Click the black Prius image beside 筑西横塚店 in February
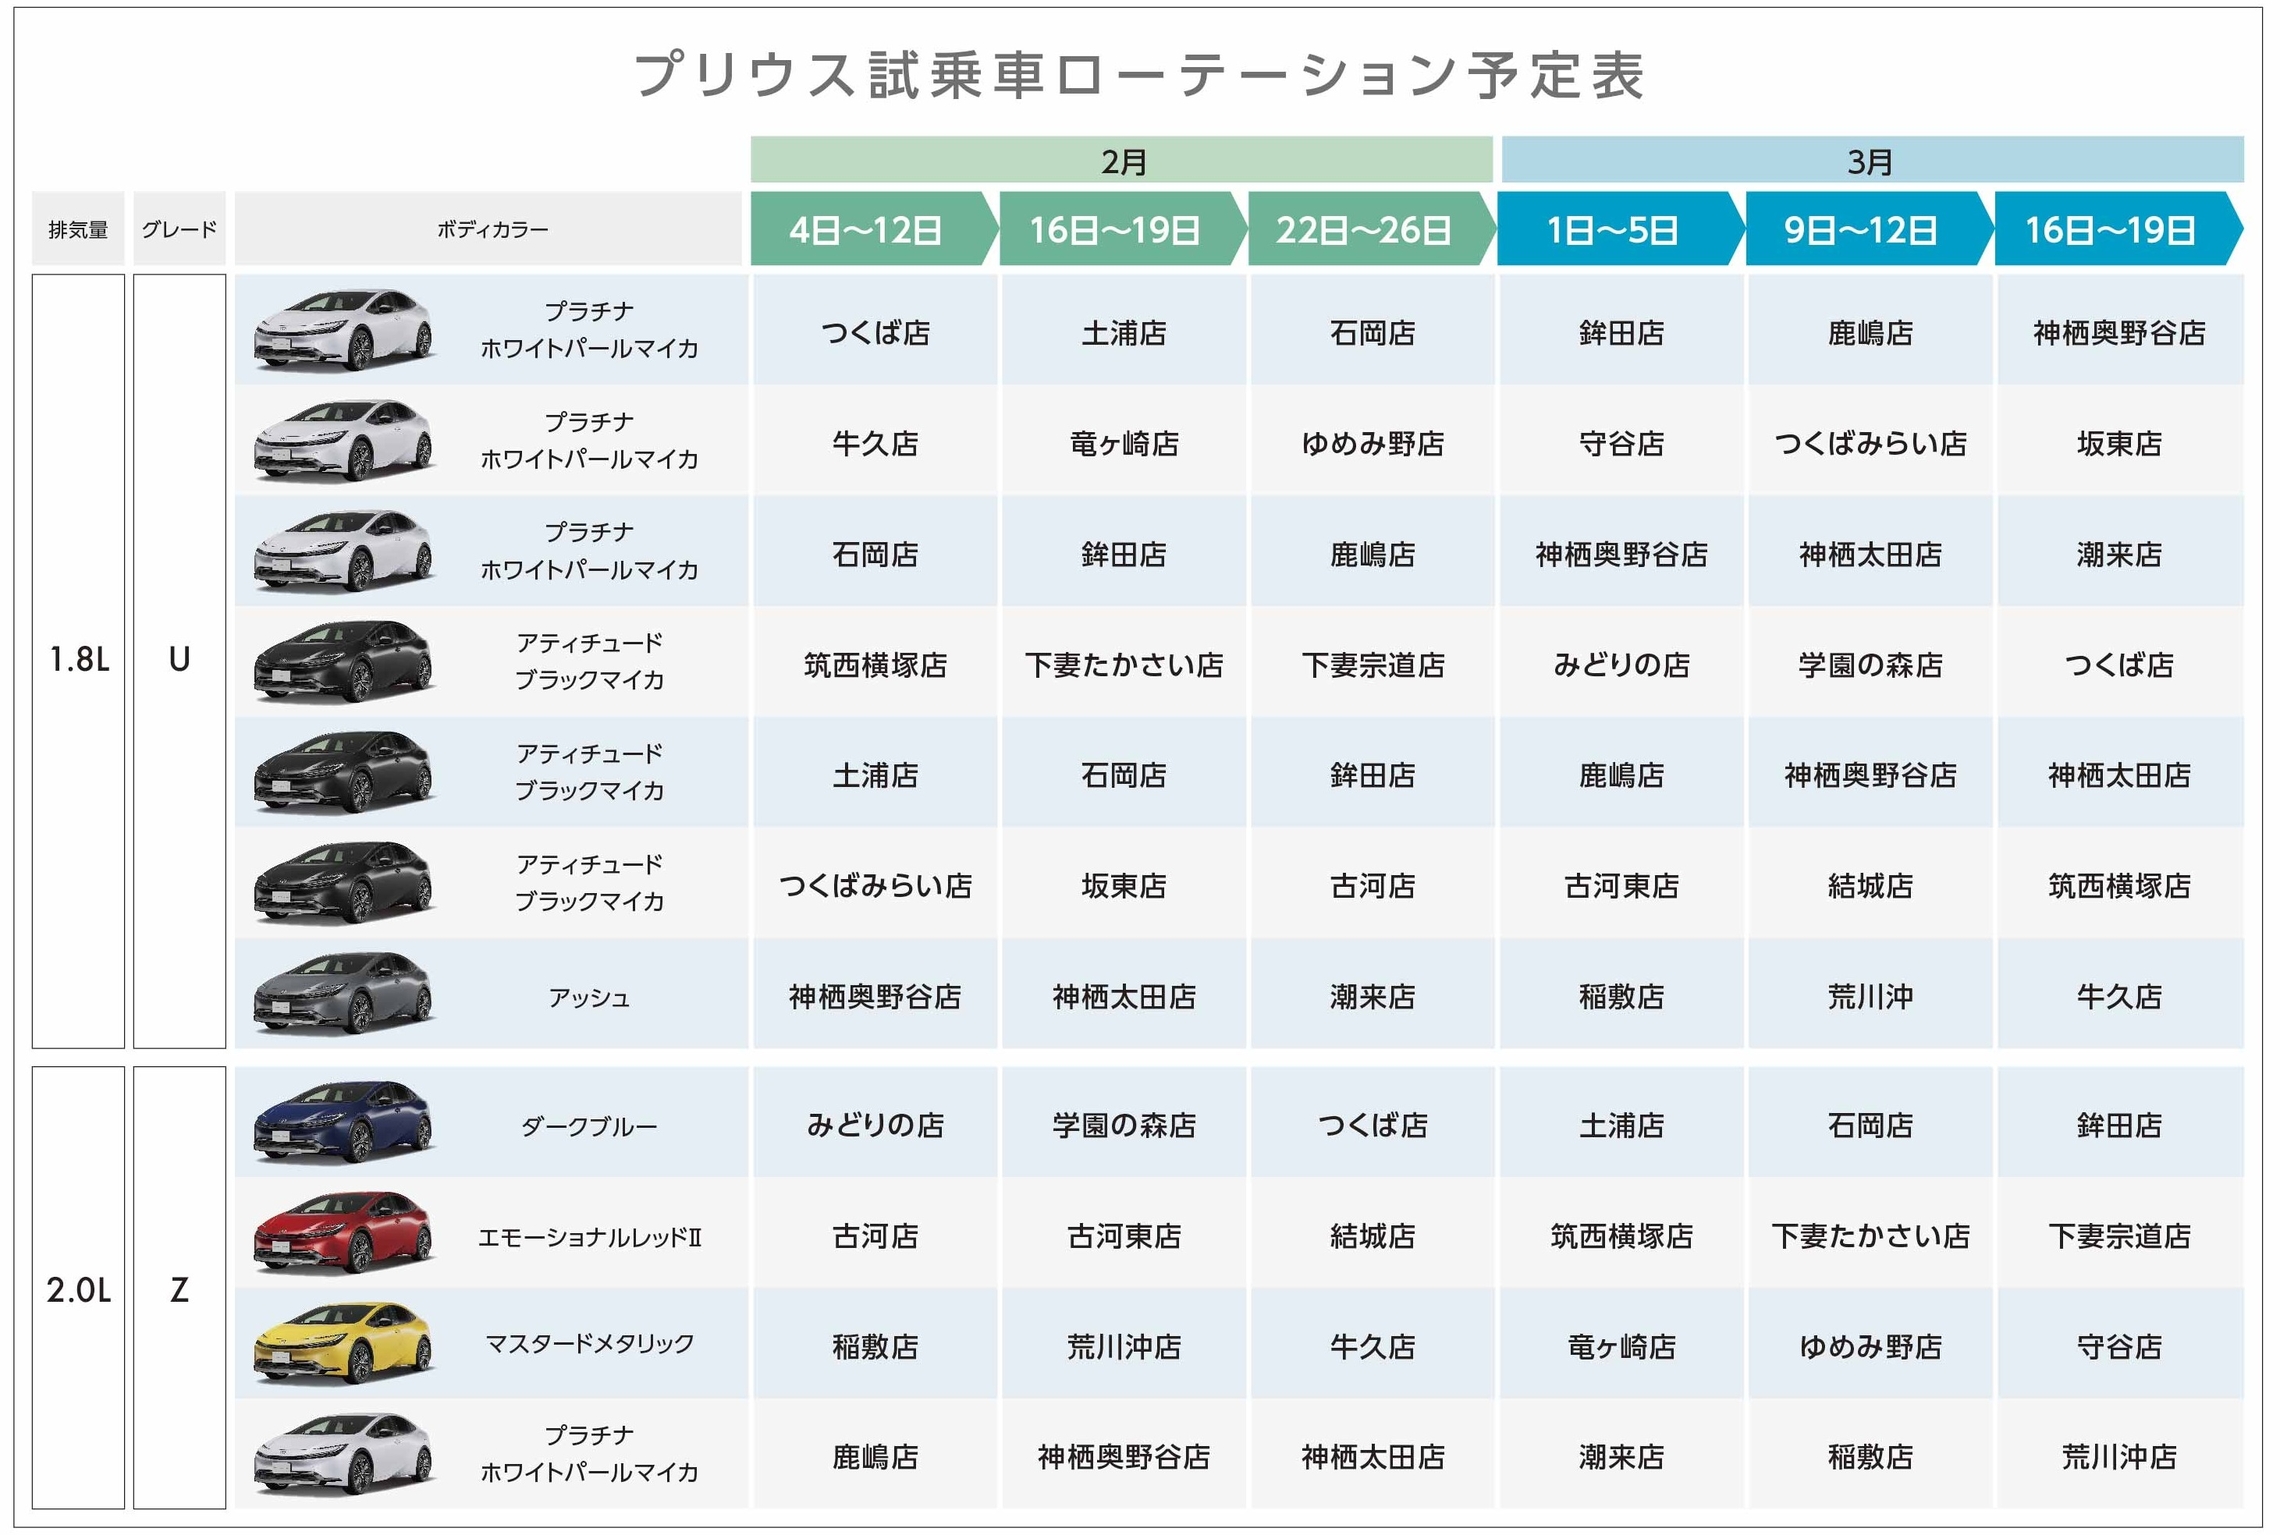 click(x=343, y=662)
